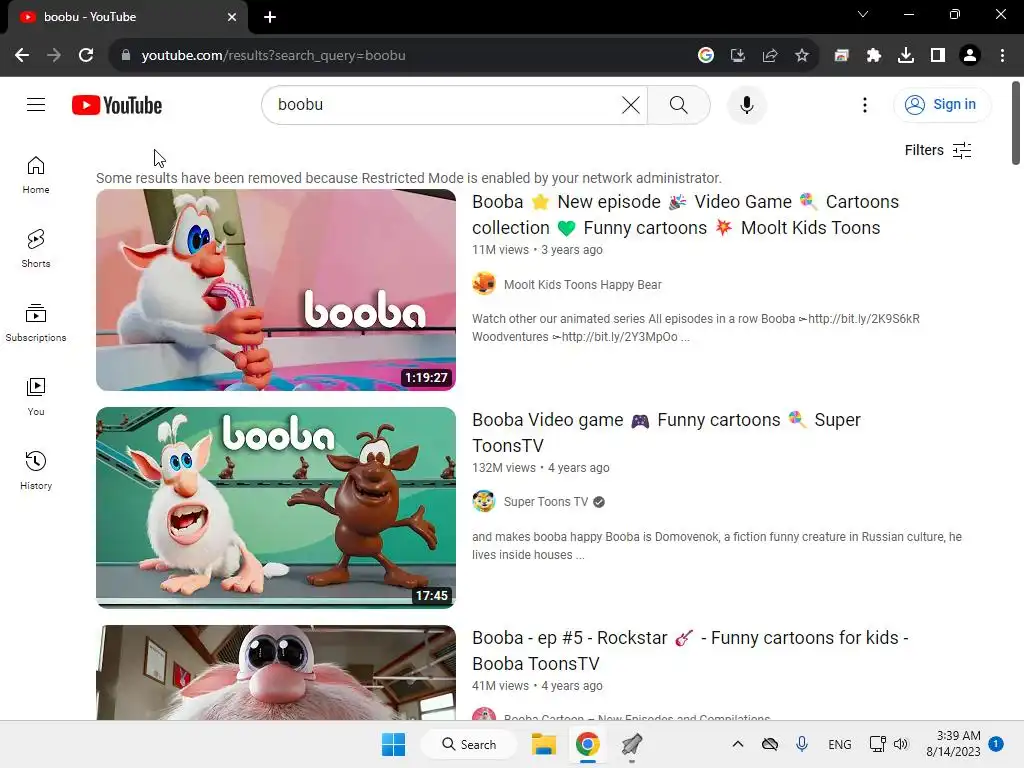Open the Moolt Kids Toons Happy Bear channel
This screenshot has width=1024, height=768.
583,285
